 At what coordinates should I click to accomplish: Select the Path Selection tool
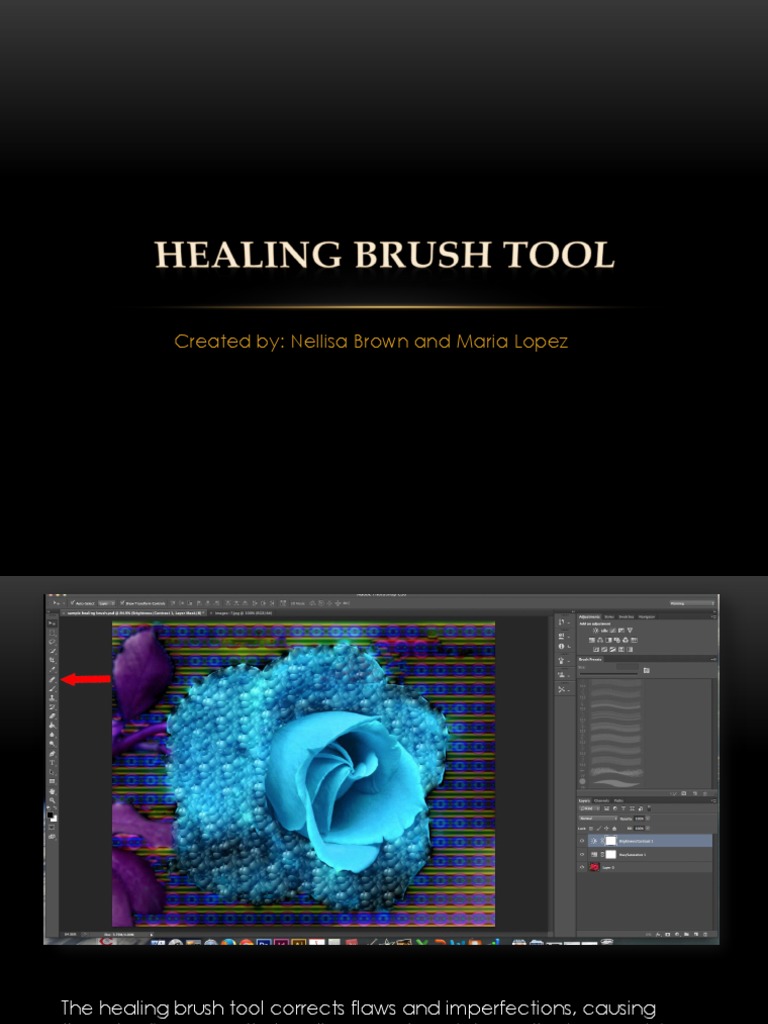click(x=52, y=772)
